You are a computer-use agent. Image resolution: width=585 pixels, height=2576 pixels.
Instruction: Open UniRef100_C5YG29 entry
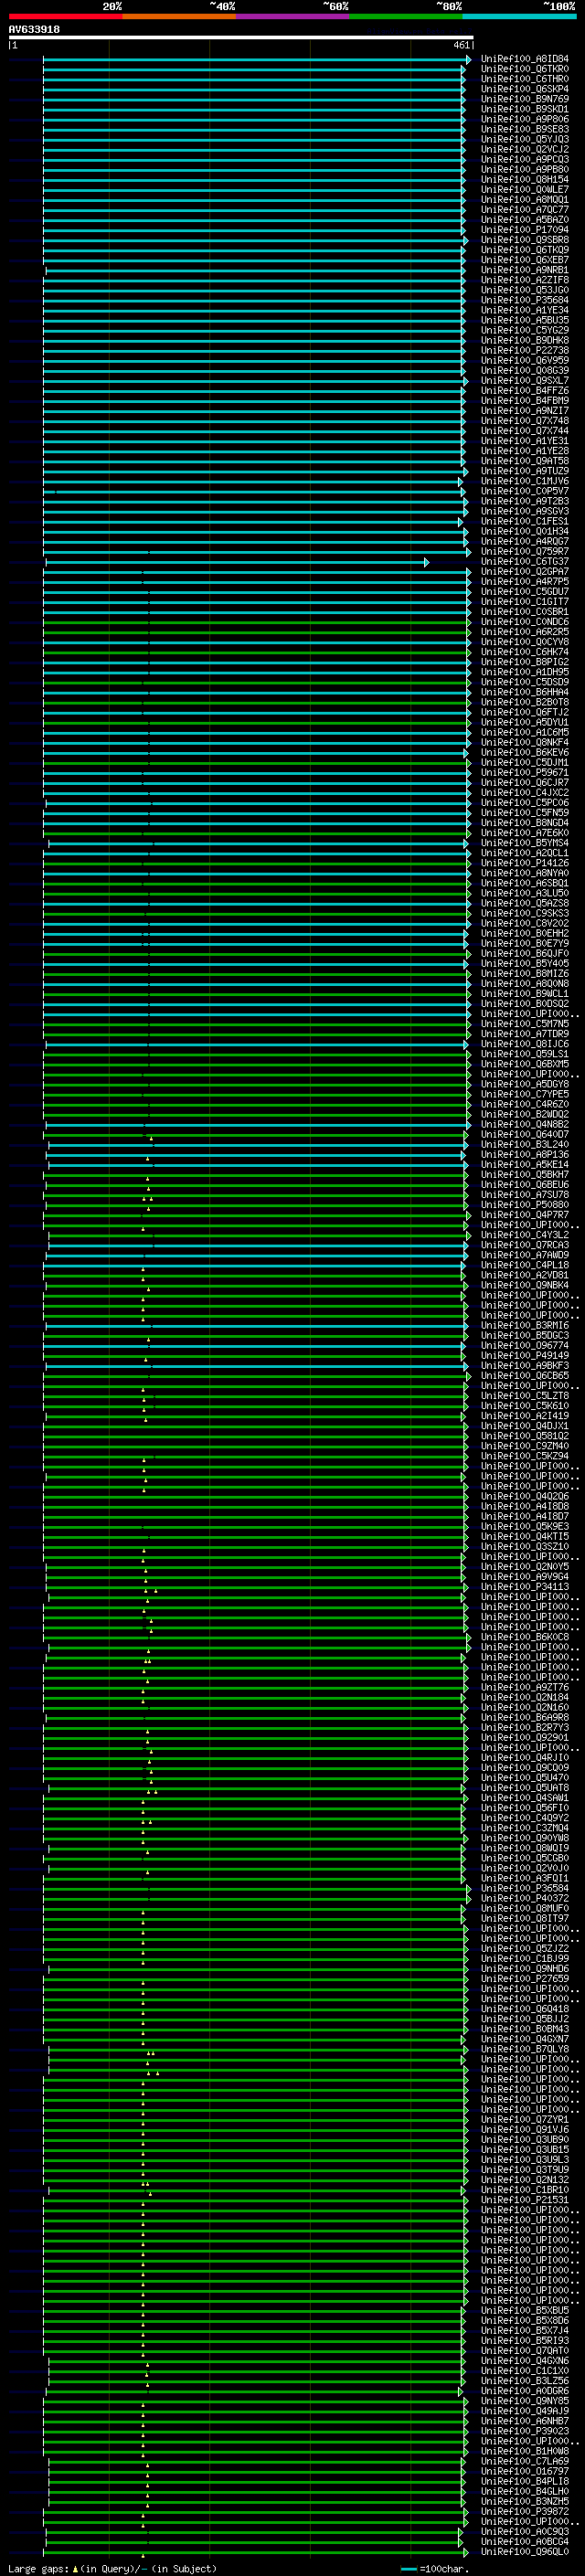[525, 330]
